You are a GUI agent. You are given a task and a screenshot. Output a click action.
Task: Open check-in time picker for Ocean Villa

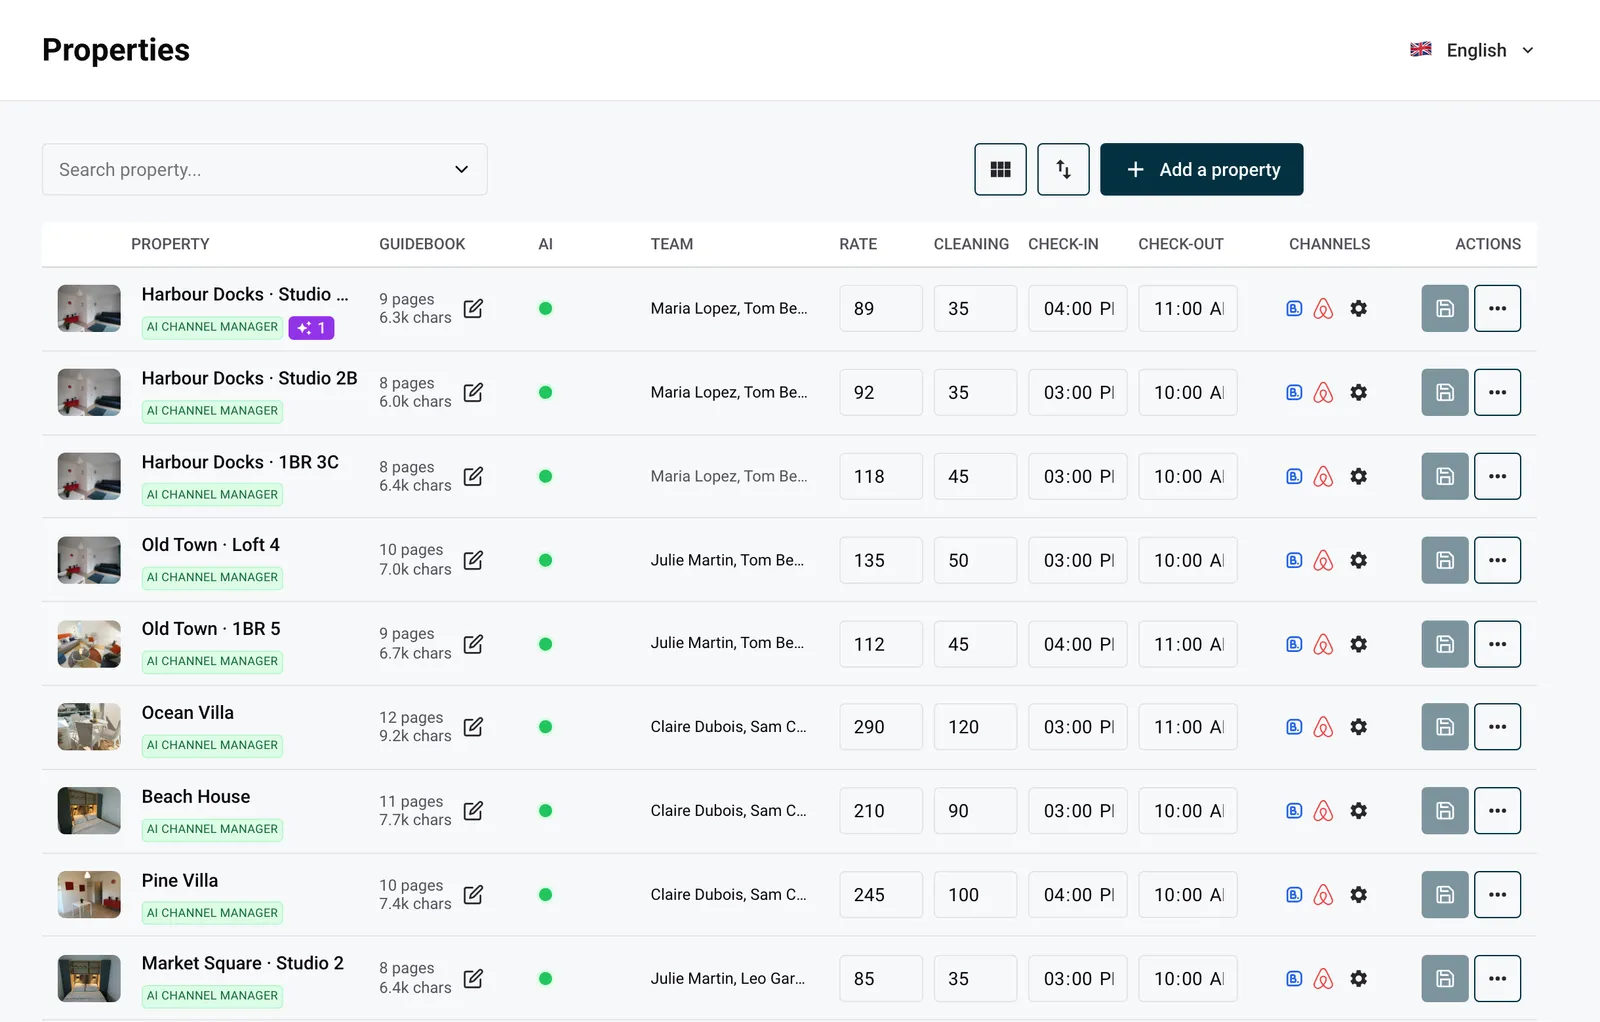1078,727
